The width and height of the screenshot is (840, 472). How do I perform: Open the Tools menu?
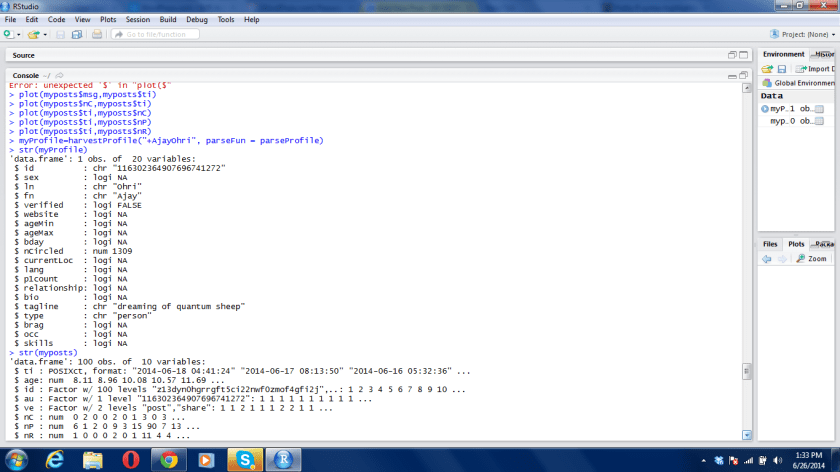(226, 19)
